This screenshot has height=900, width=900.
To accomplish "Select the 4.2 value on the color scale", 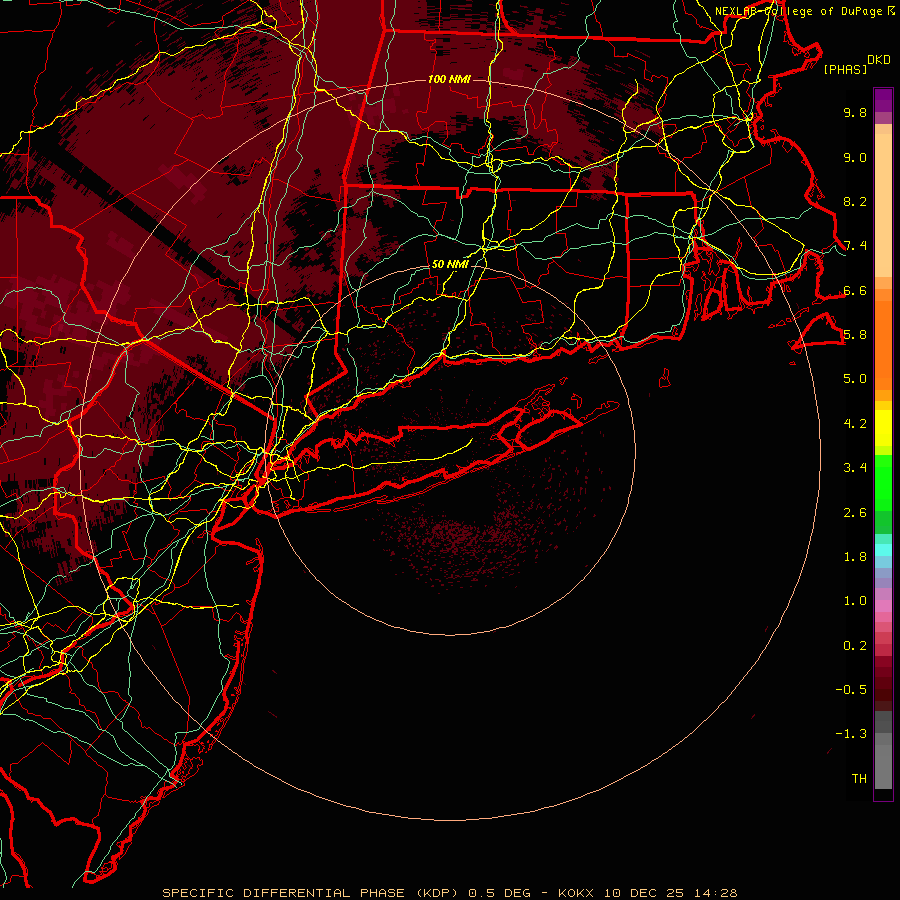I will pyautogui.click(x=855, y=424).
